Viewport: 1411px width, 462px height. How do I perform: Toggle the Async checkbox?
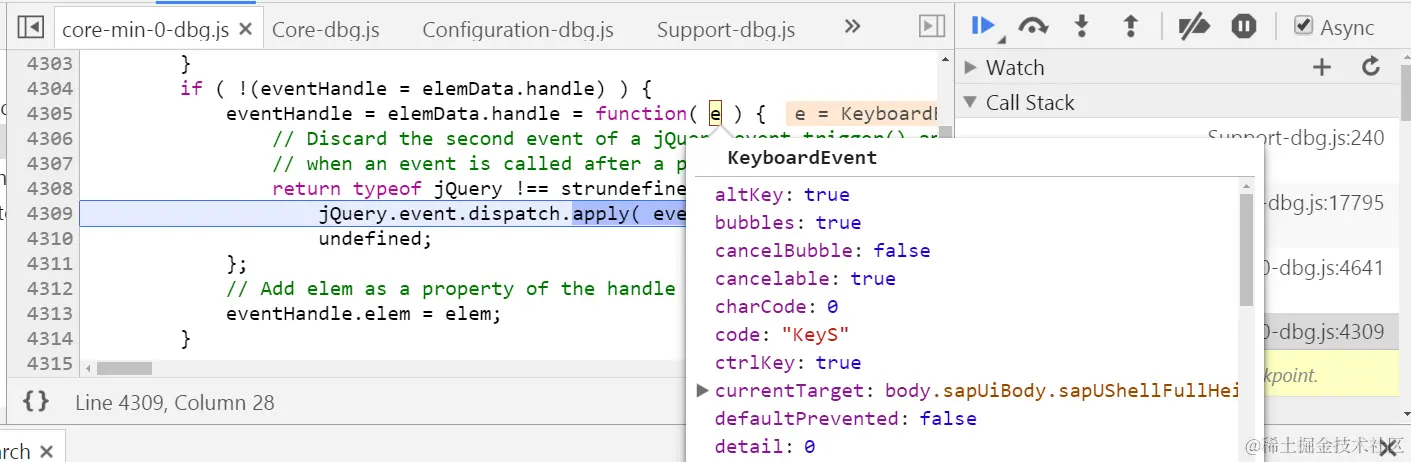pyautogui.click(x=1303, y=26)
